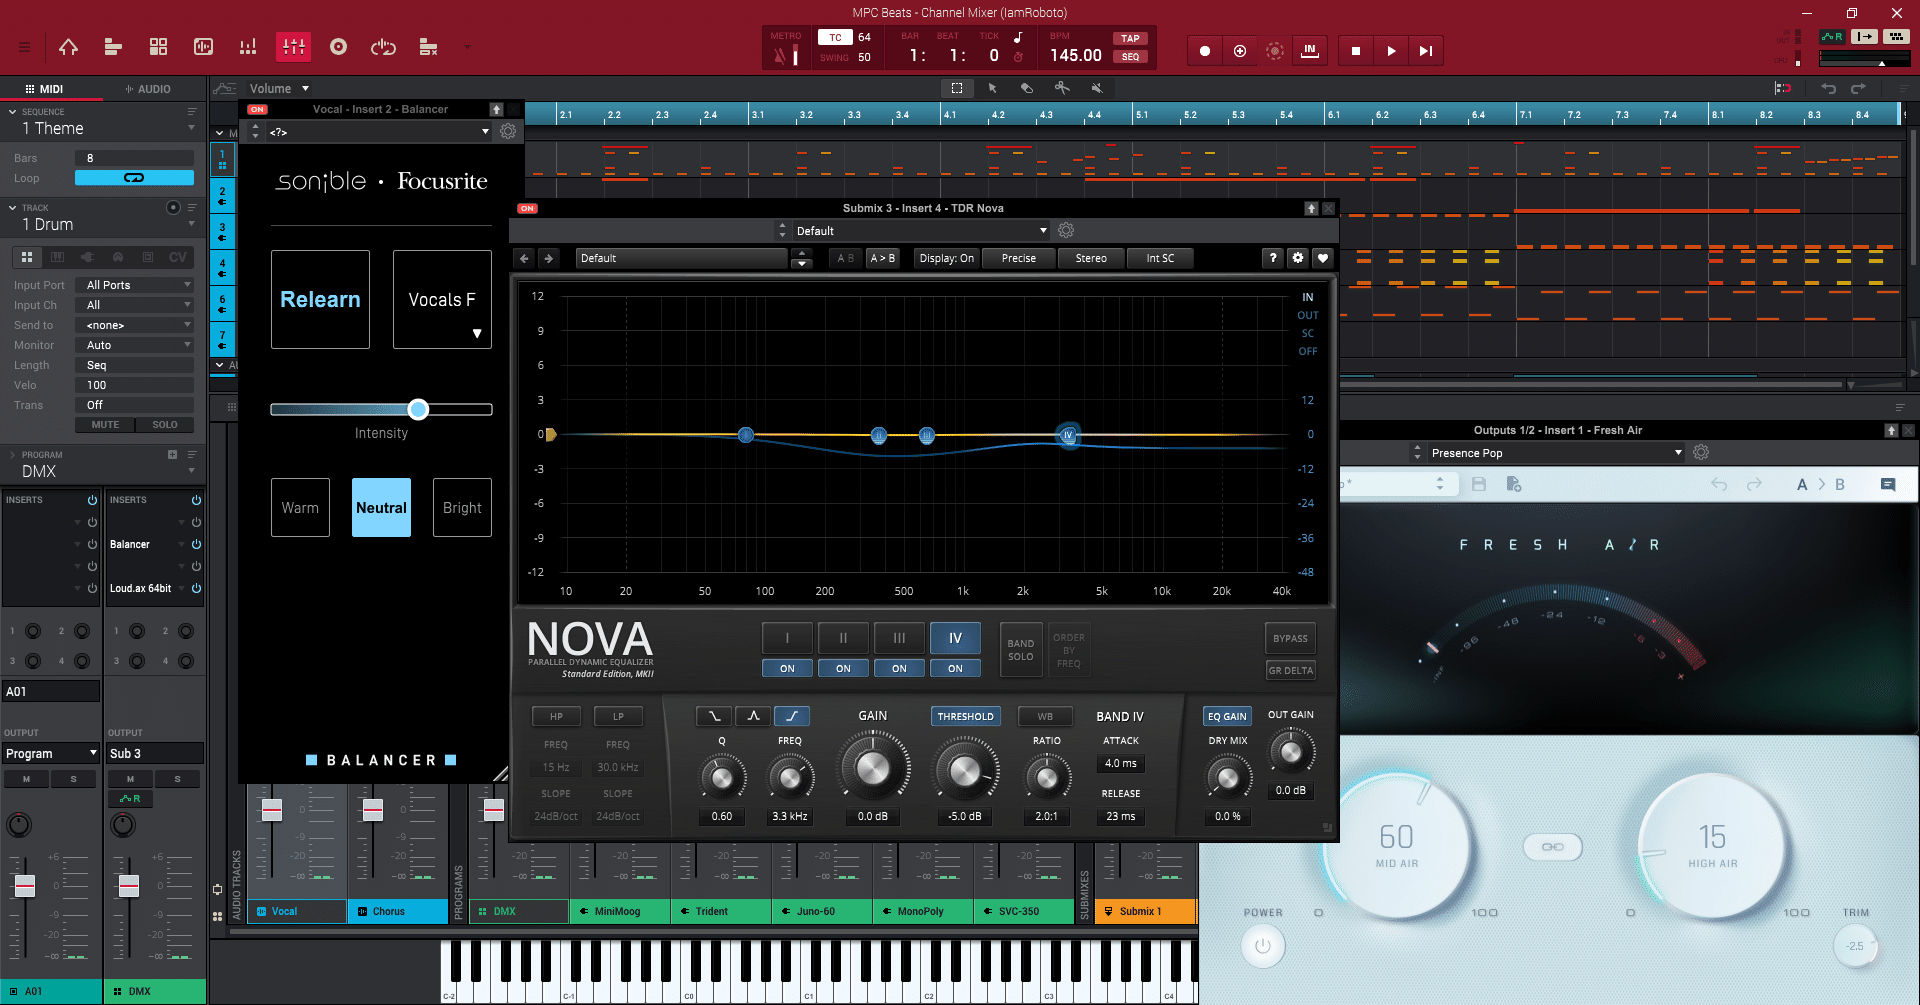Click the TDR Nova help question icon
This screenshot has width=1920, height=1005.
pyautogui.click(x=1273, y=258)
